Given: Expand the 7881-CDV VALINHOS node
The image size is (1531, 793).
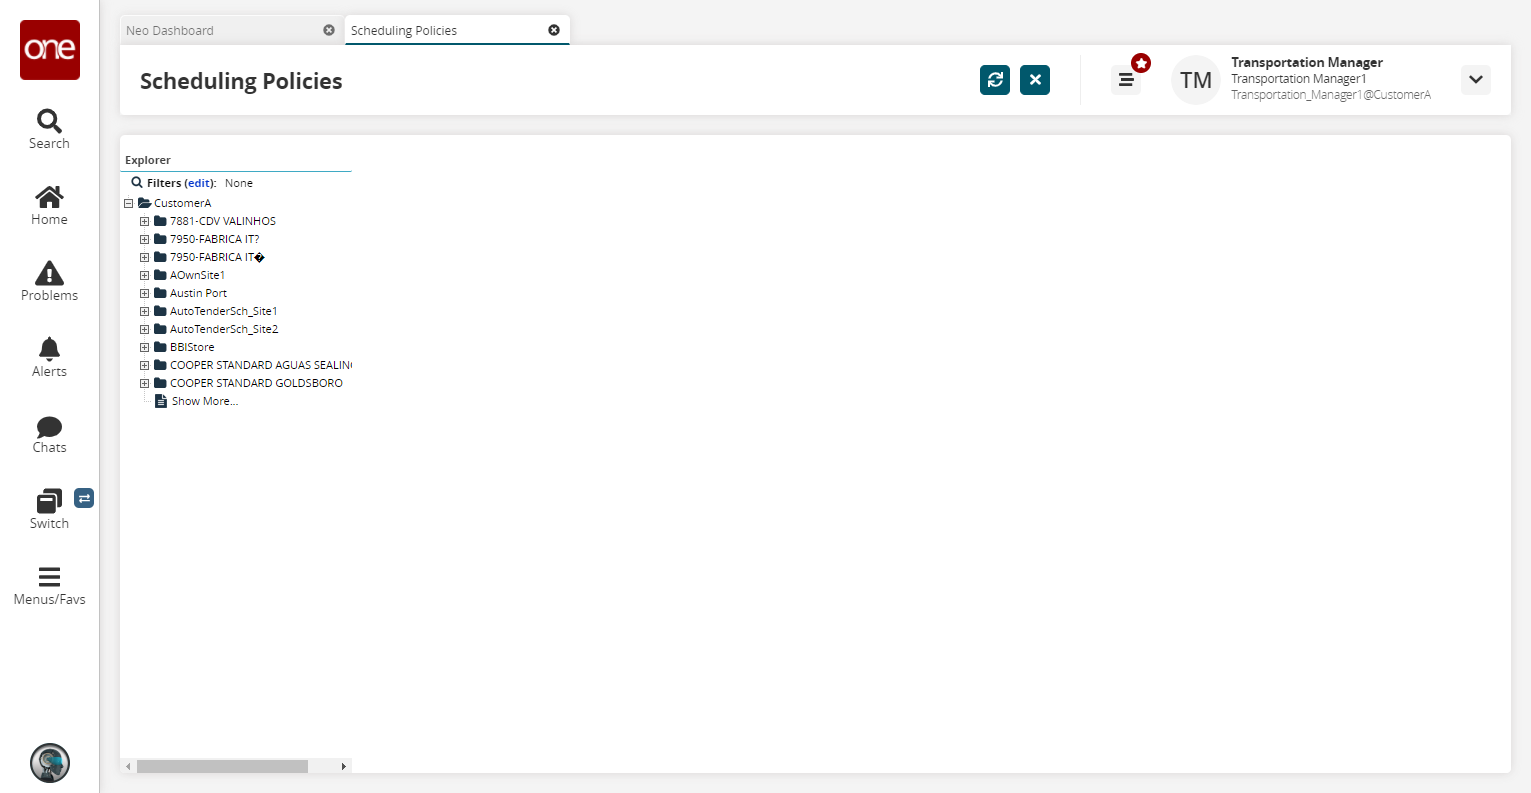Looking at the screenshot, I should click(x=145, y=221).
